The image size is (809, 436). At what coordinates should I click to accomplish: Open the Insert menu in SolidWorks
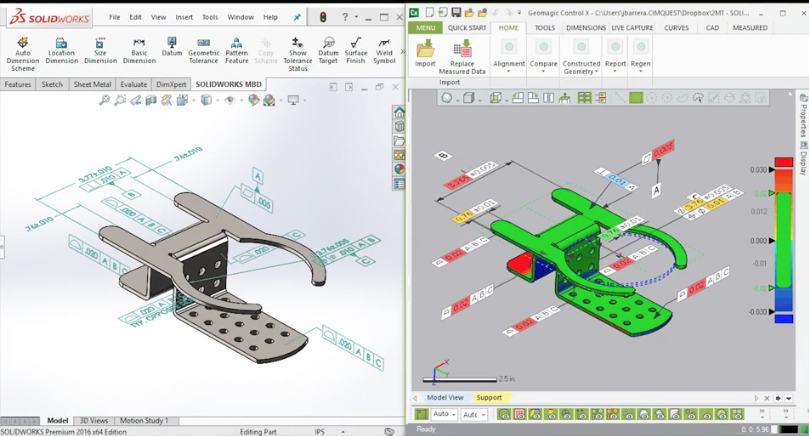[x=184, y=17]
